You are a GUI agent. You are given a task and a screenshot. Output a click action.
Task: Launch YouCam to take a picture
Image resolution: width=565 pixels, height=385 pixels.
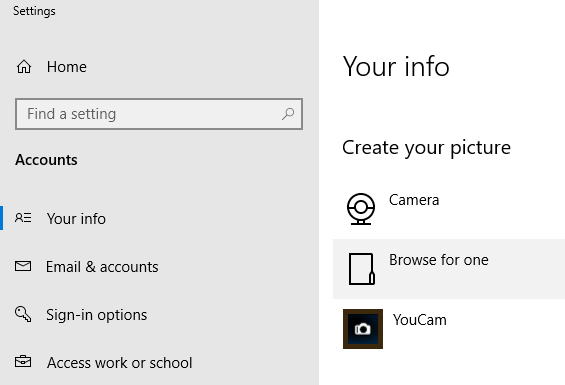[x=419, y=320]
